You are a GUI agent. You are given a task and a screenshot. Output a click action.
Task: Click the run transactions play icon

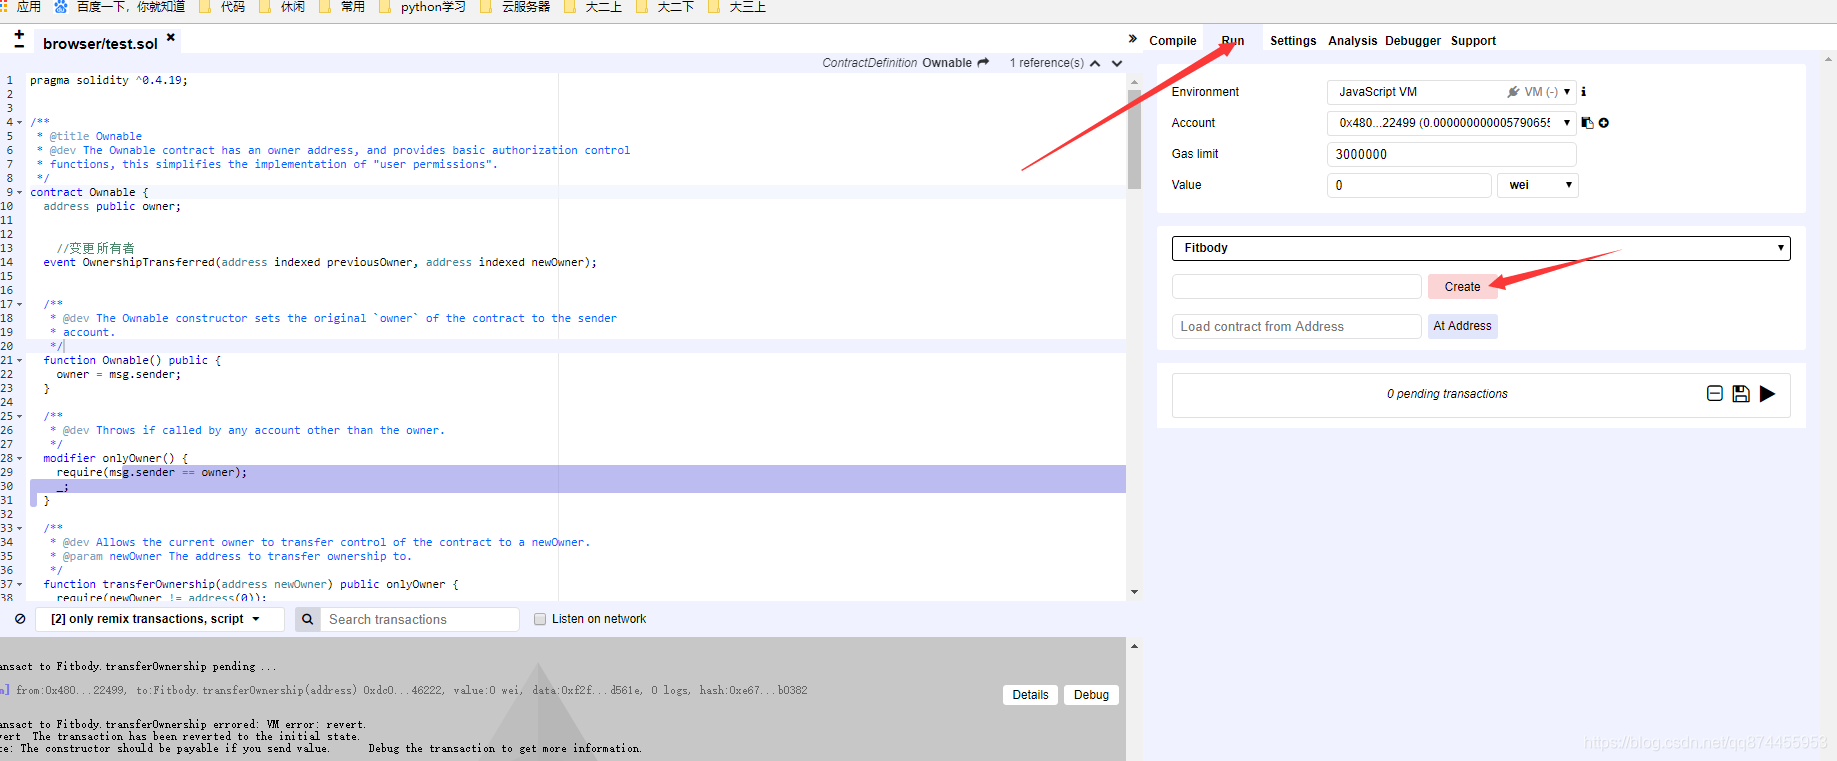pyautogui.click(x=1767, y=394)
